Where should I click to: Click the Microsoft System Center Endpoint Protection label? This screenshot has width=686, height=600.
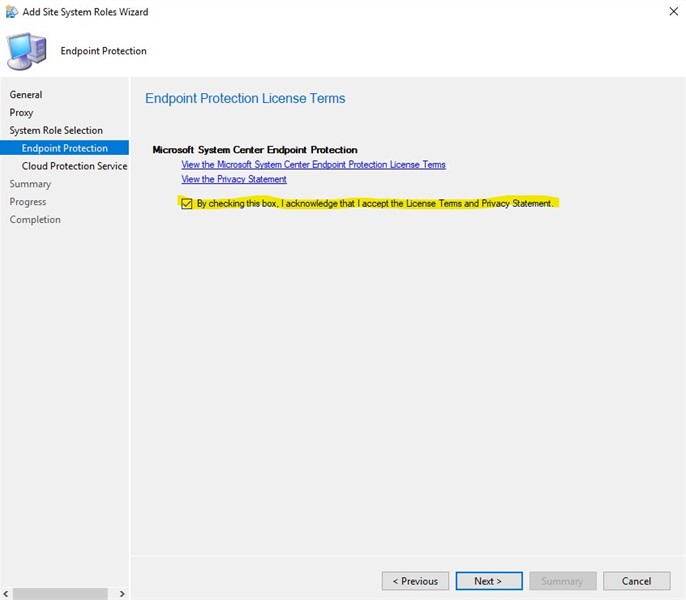tap(255, 150)
